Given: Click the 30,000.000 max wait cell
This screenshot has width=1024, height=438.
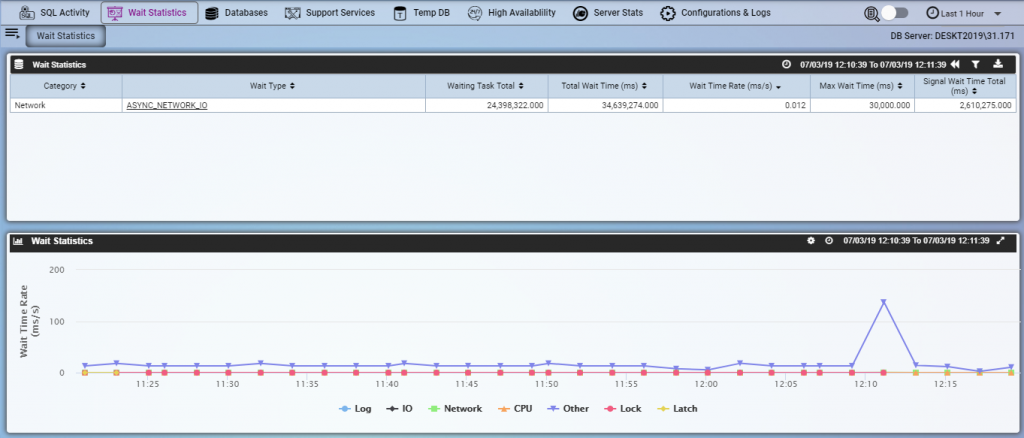Looking at the screenshot, I should pos(861,105).
